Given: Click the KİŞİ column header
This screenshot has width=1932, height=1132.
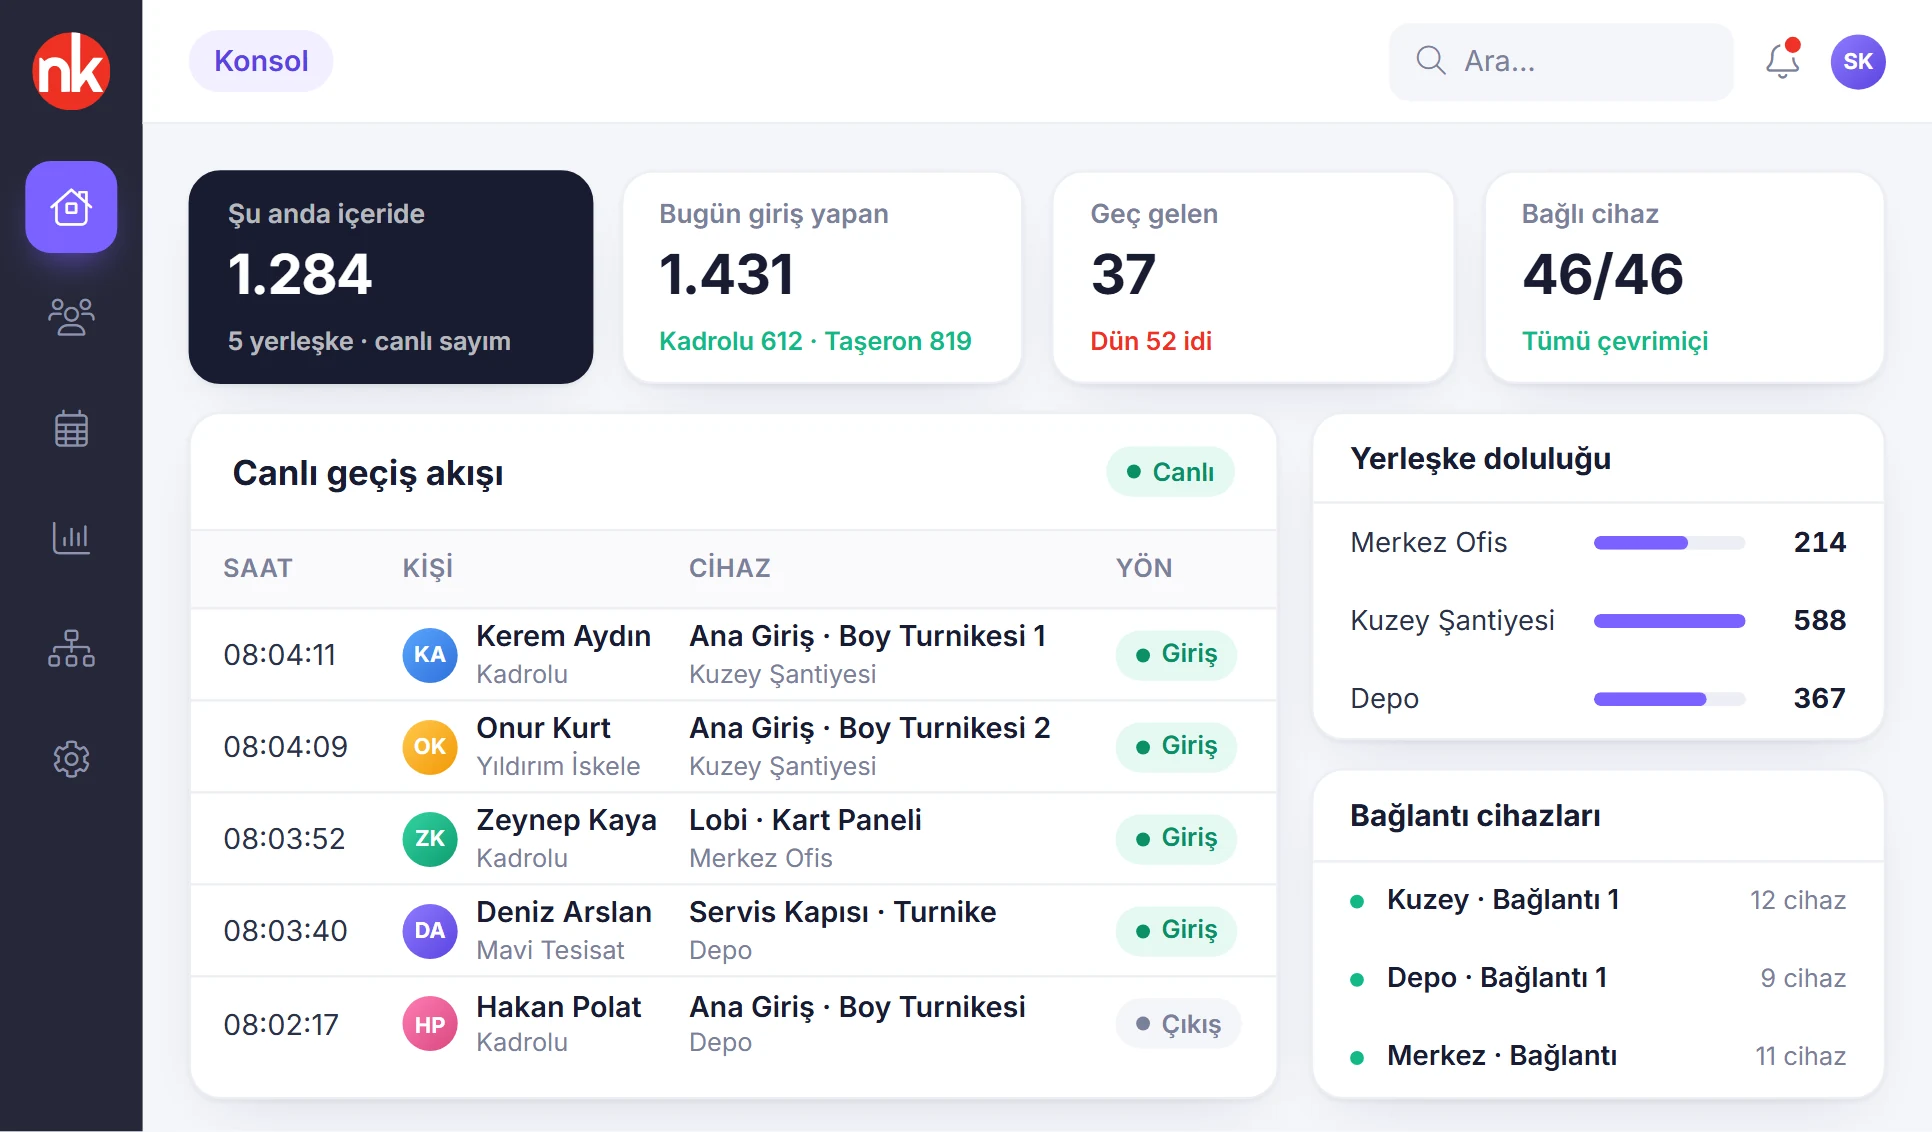Looking at the screenshot, I should click(x=428, y=568).
